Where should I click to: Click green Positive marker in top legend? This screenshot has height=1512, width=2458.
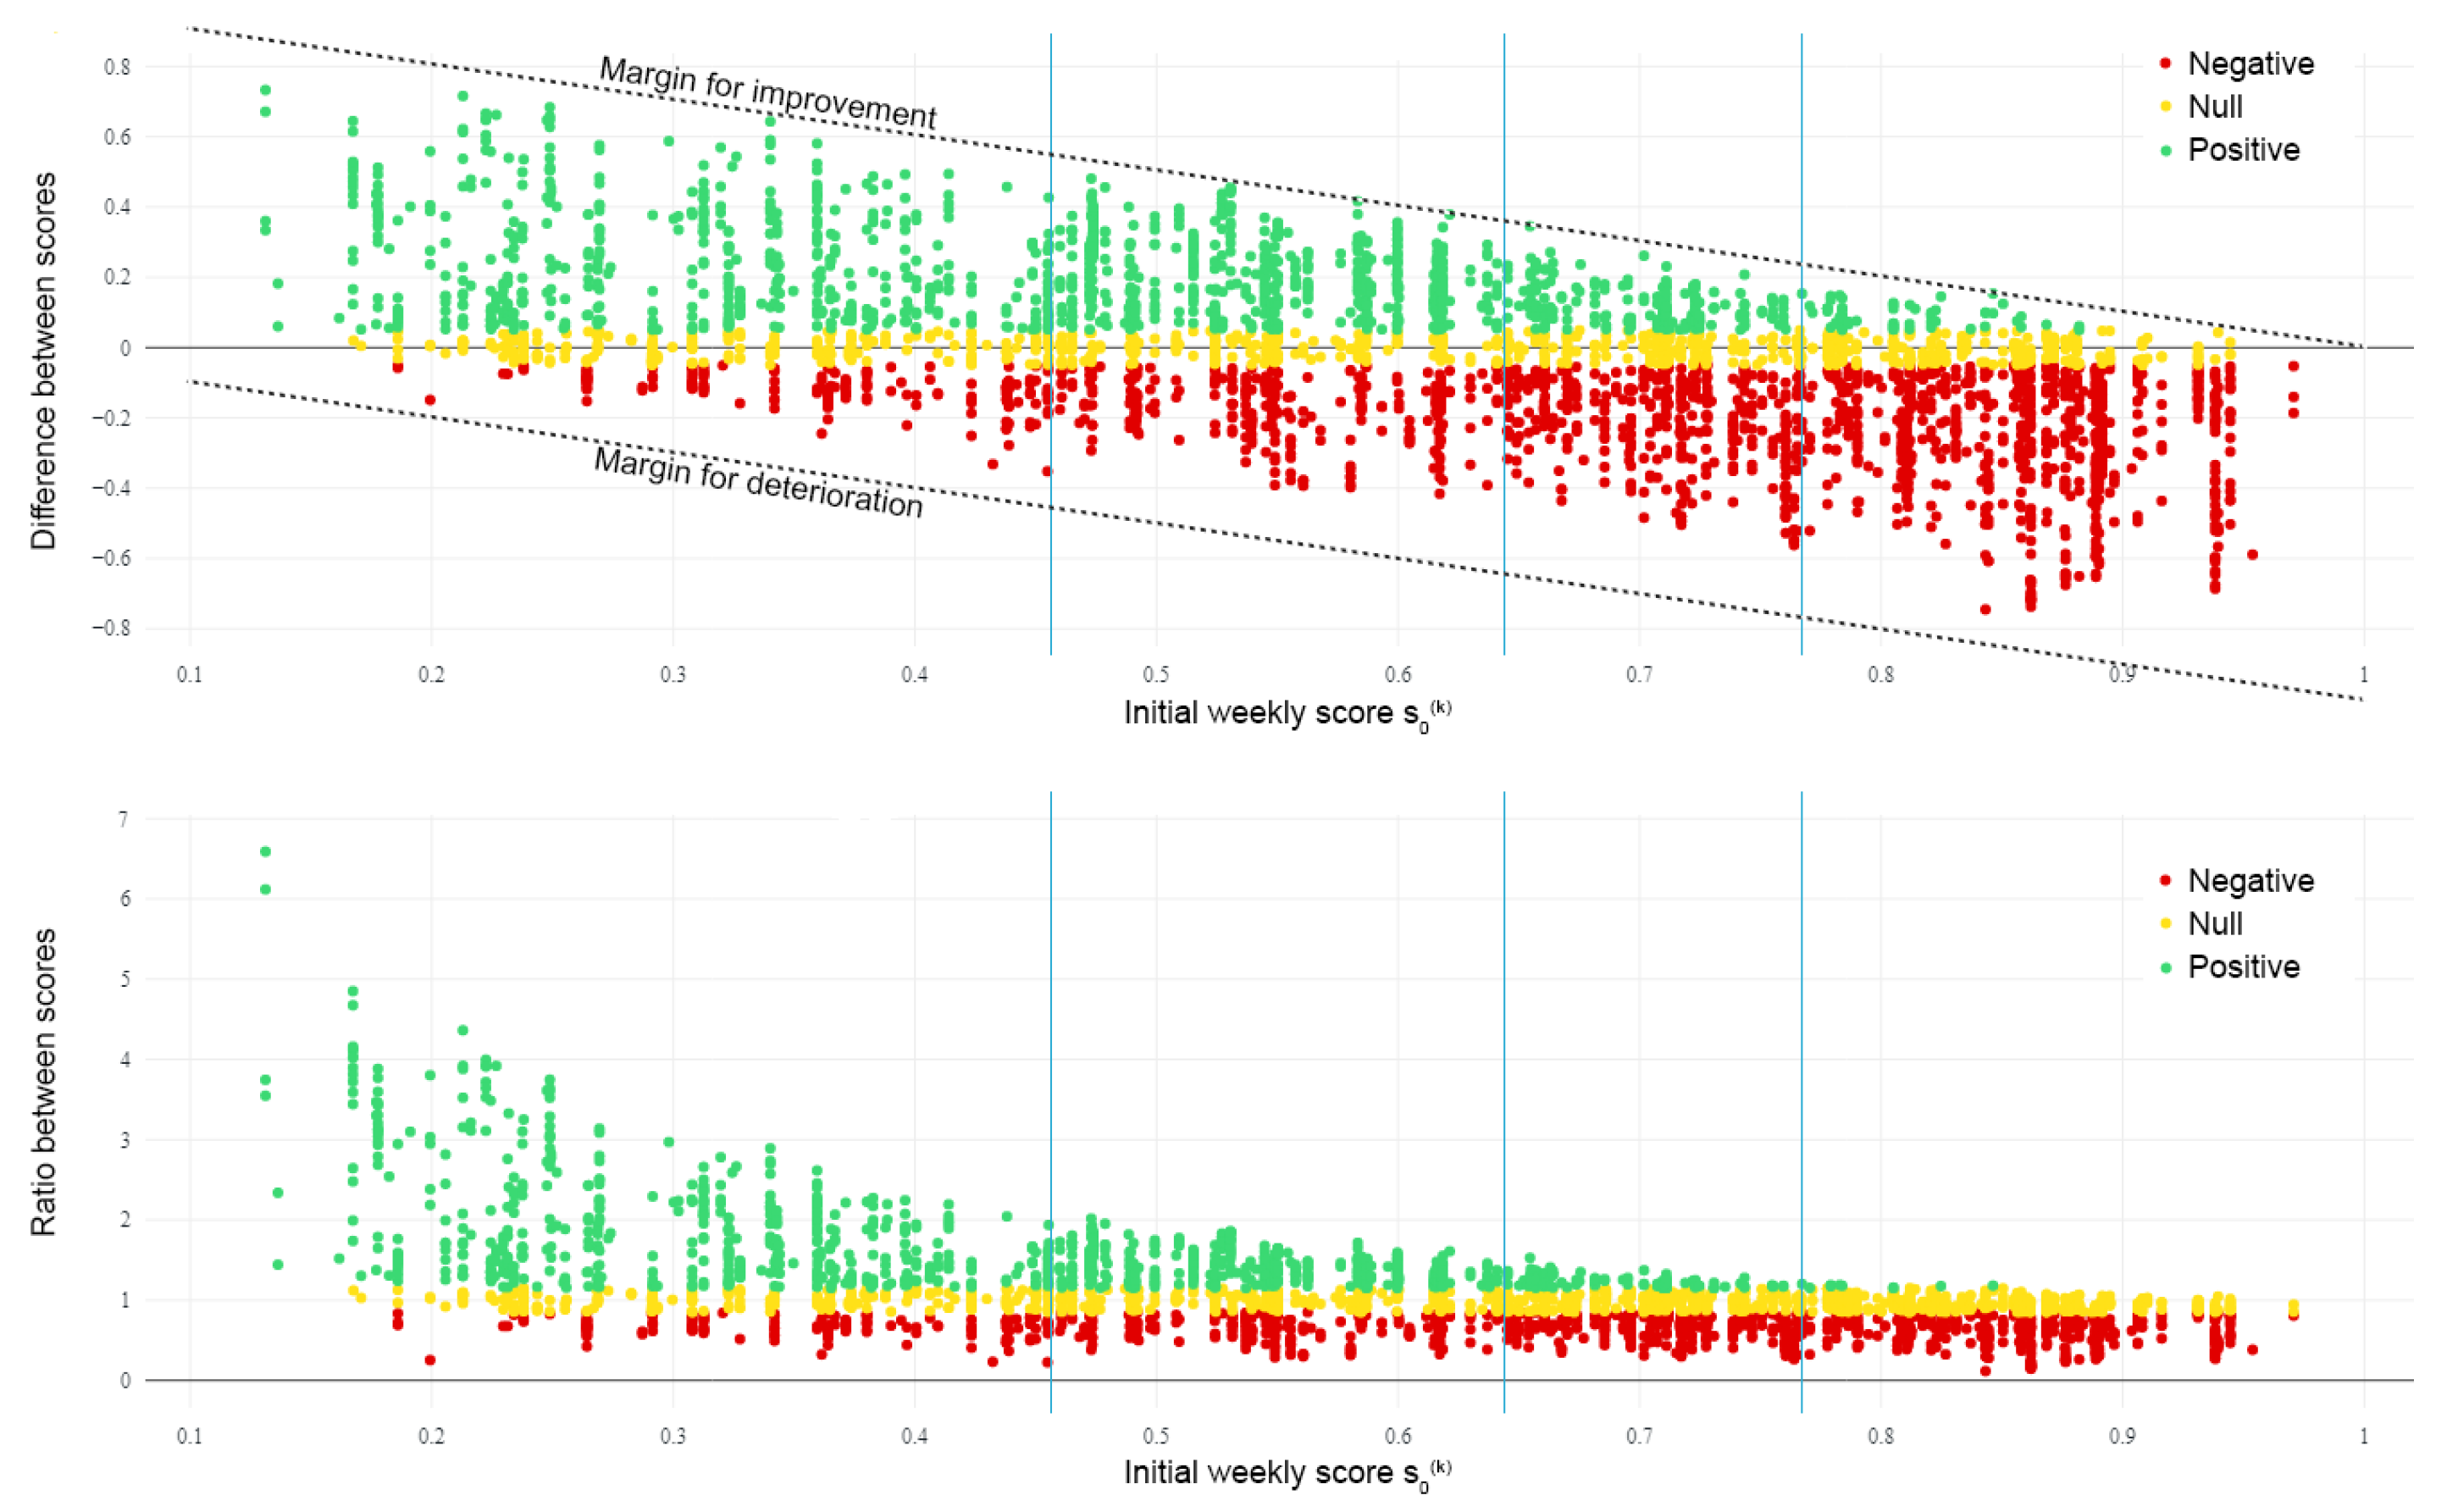[2166, 151]
